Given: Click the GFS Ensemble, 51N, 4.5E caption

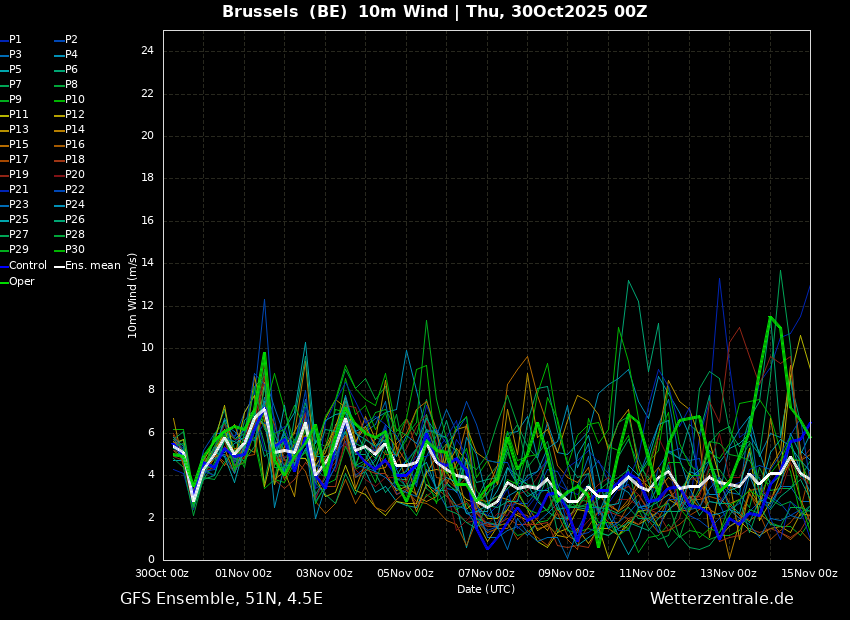Looking at the screenshot, I should click(x=221, y=599).
